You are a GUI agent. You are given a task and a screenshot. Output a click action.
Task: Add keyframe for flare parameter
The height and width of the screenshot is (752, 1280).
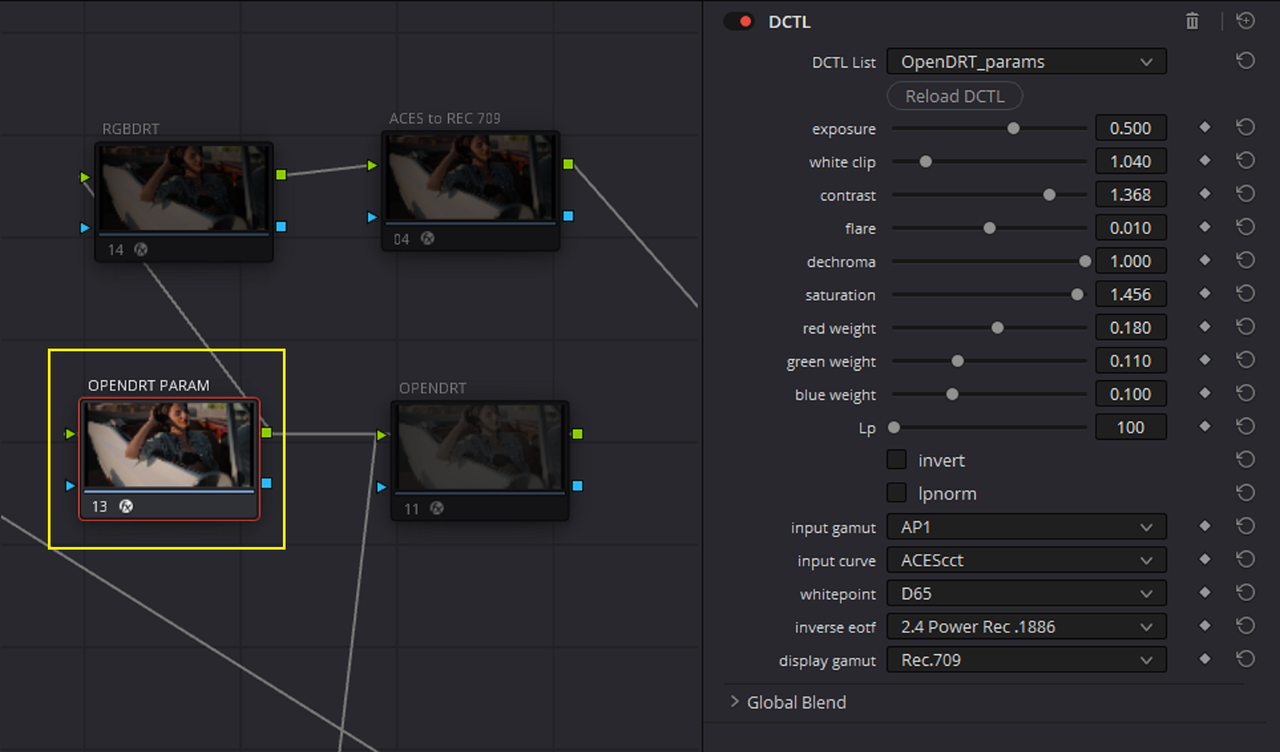[x=1205, y=227]
